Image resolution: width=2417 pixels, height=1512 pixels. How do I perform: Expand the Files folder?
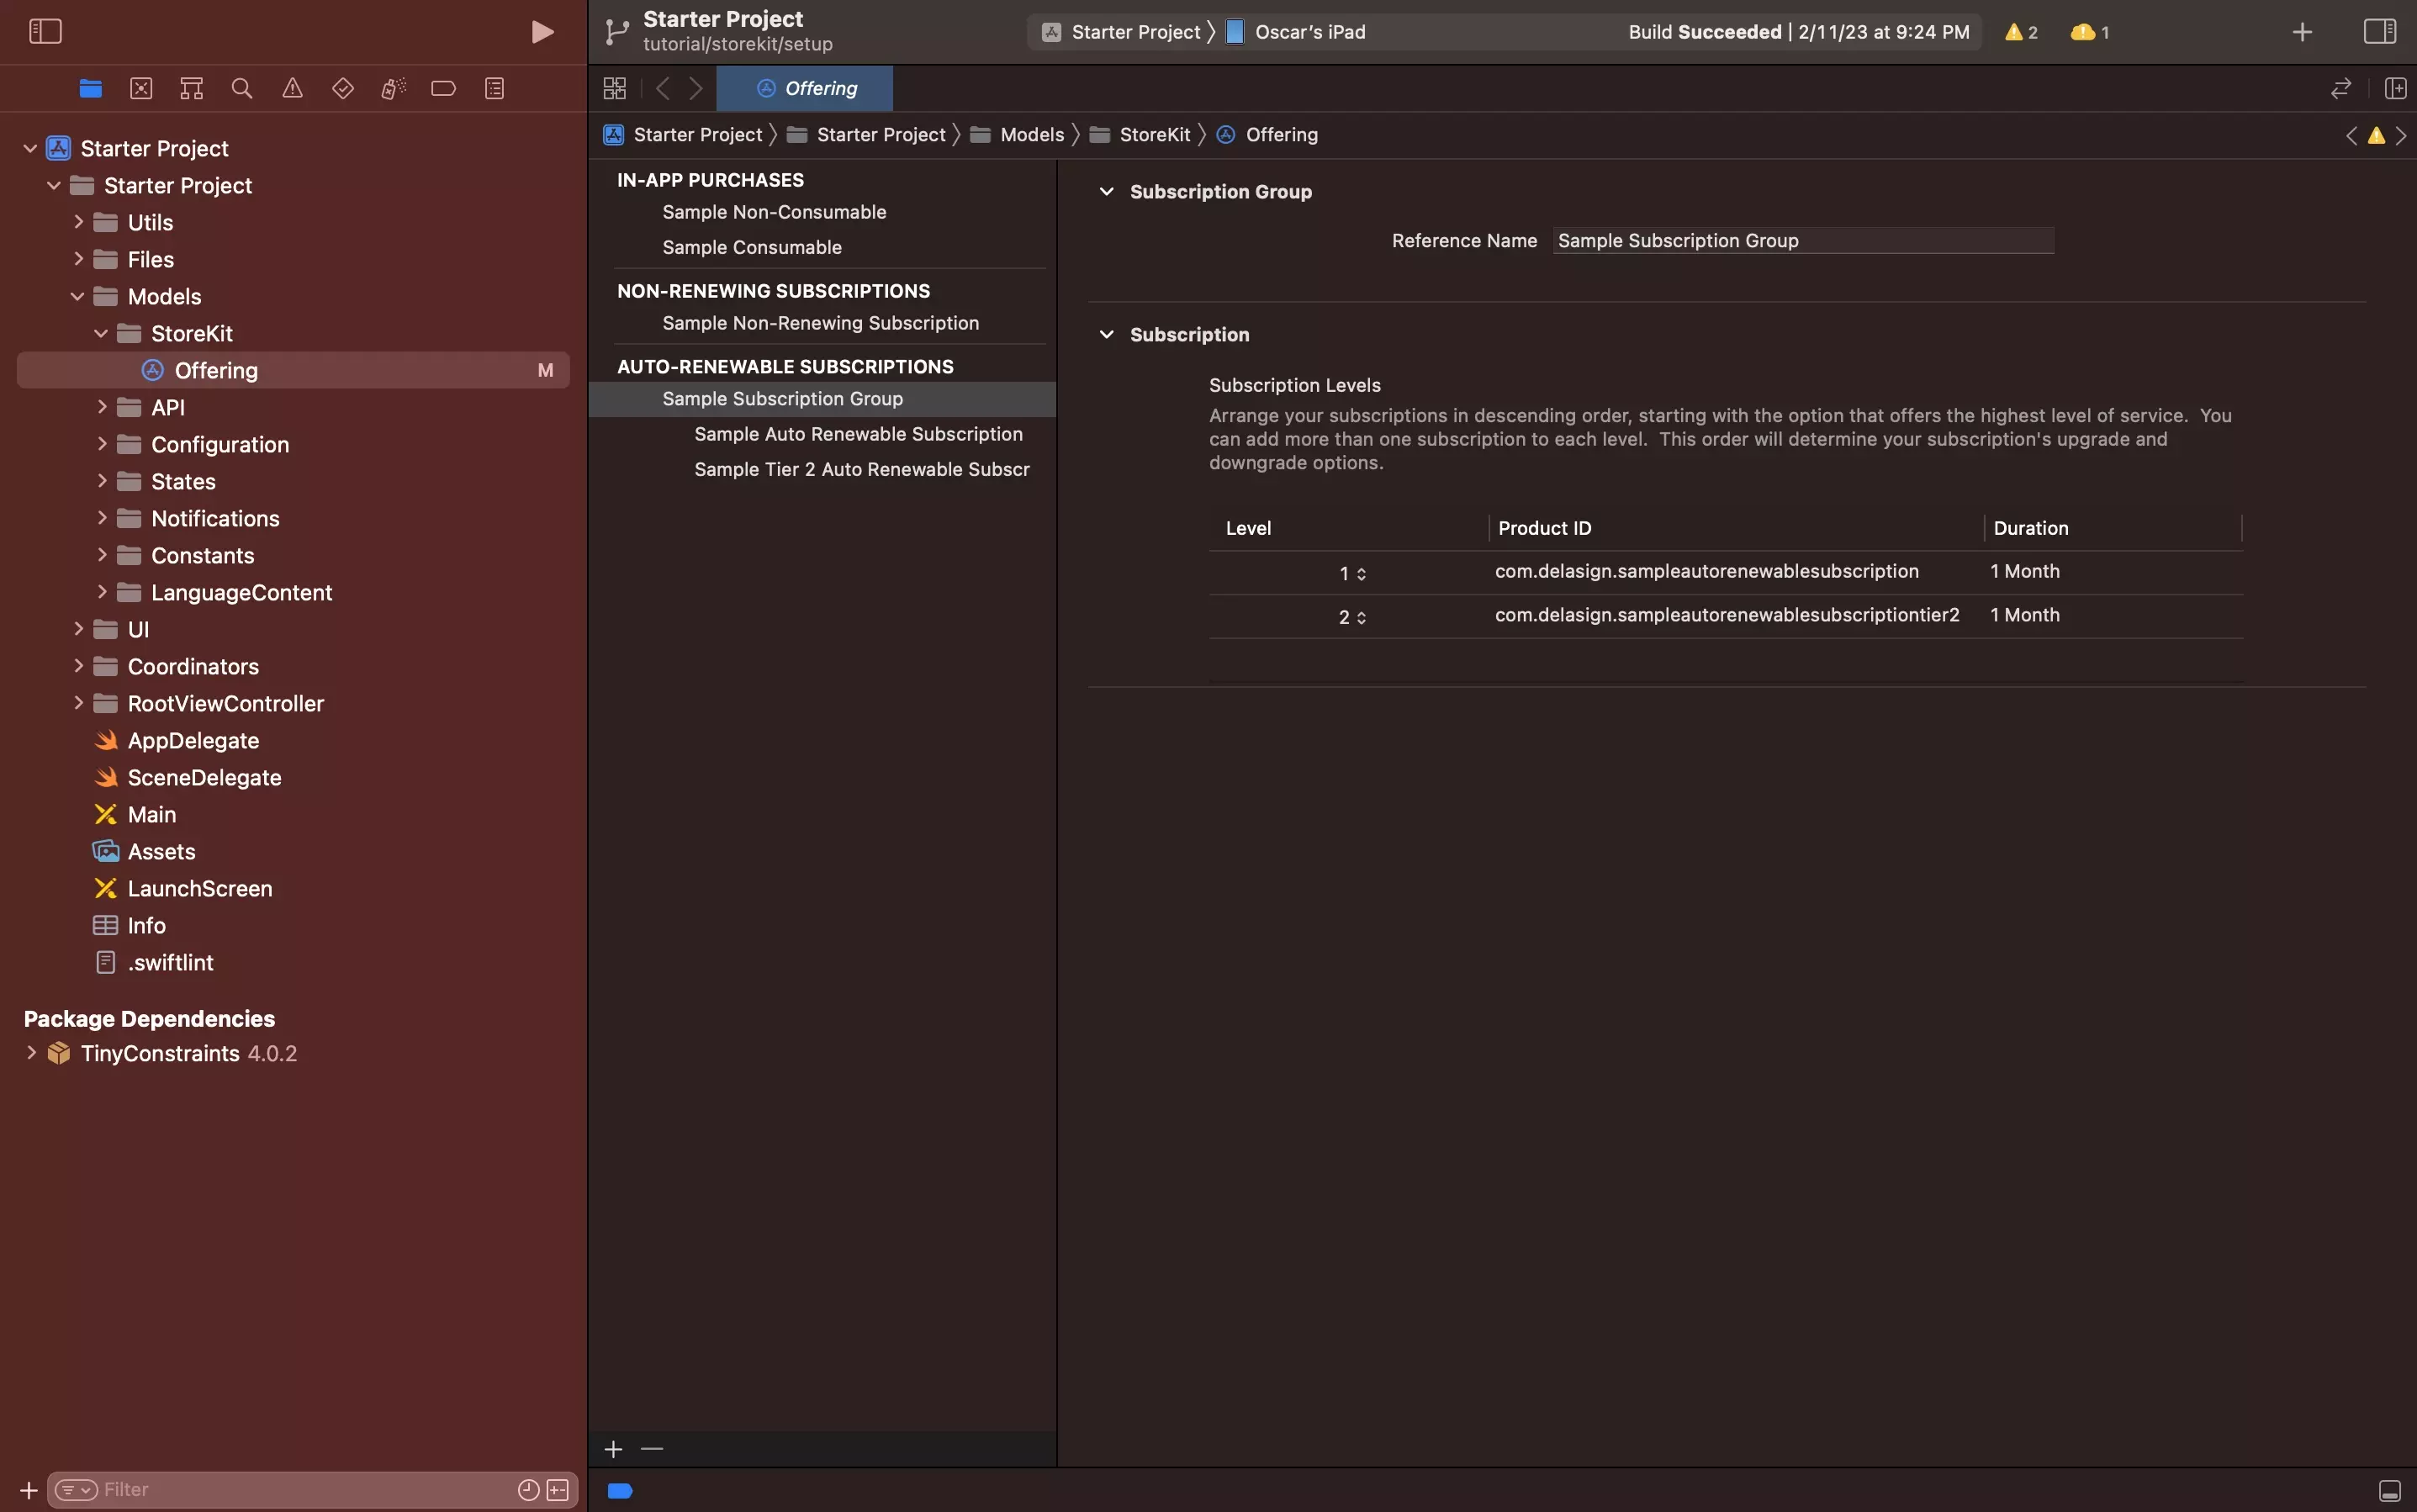(x=78, y=259)
